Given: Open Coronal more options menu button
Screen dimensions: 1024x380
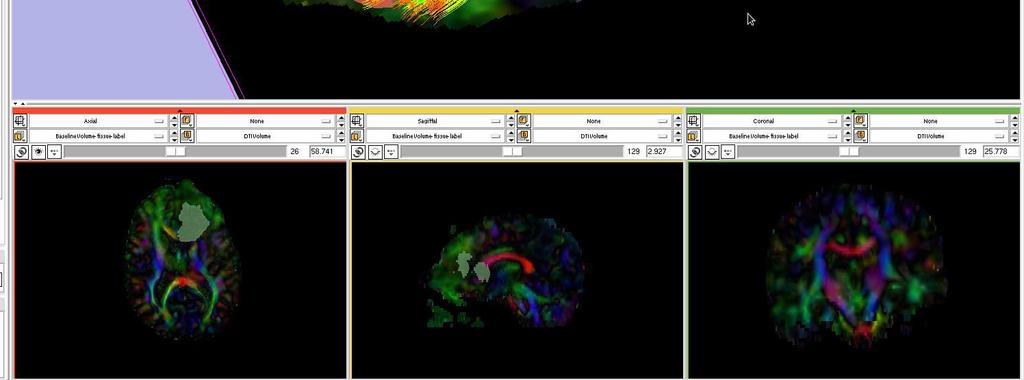Looking at the screenshot, I should point(728,152).
